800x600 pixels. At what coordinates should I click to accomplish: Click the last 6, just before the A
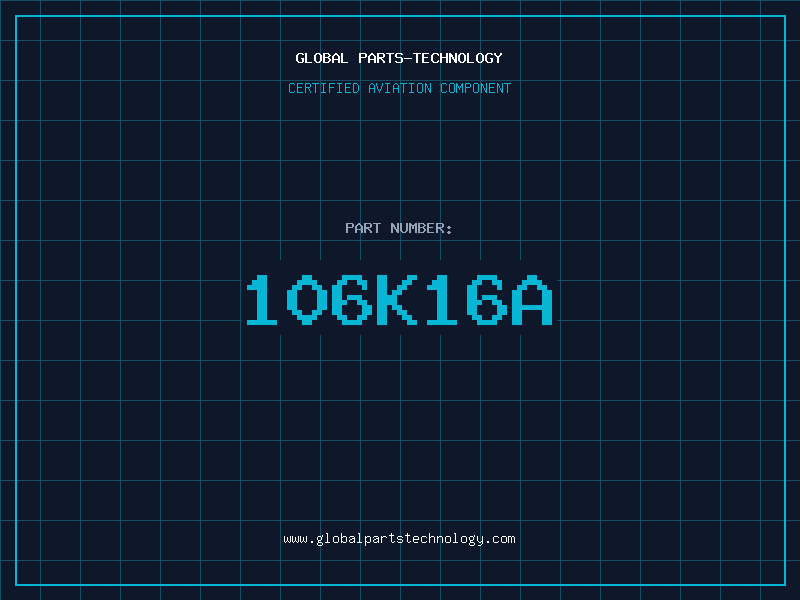[x=488, y=299]
